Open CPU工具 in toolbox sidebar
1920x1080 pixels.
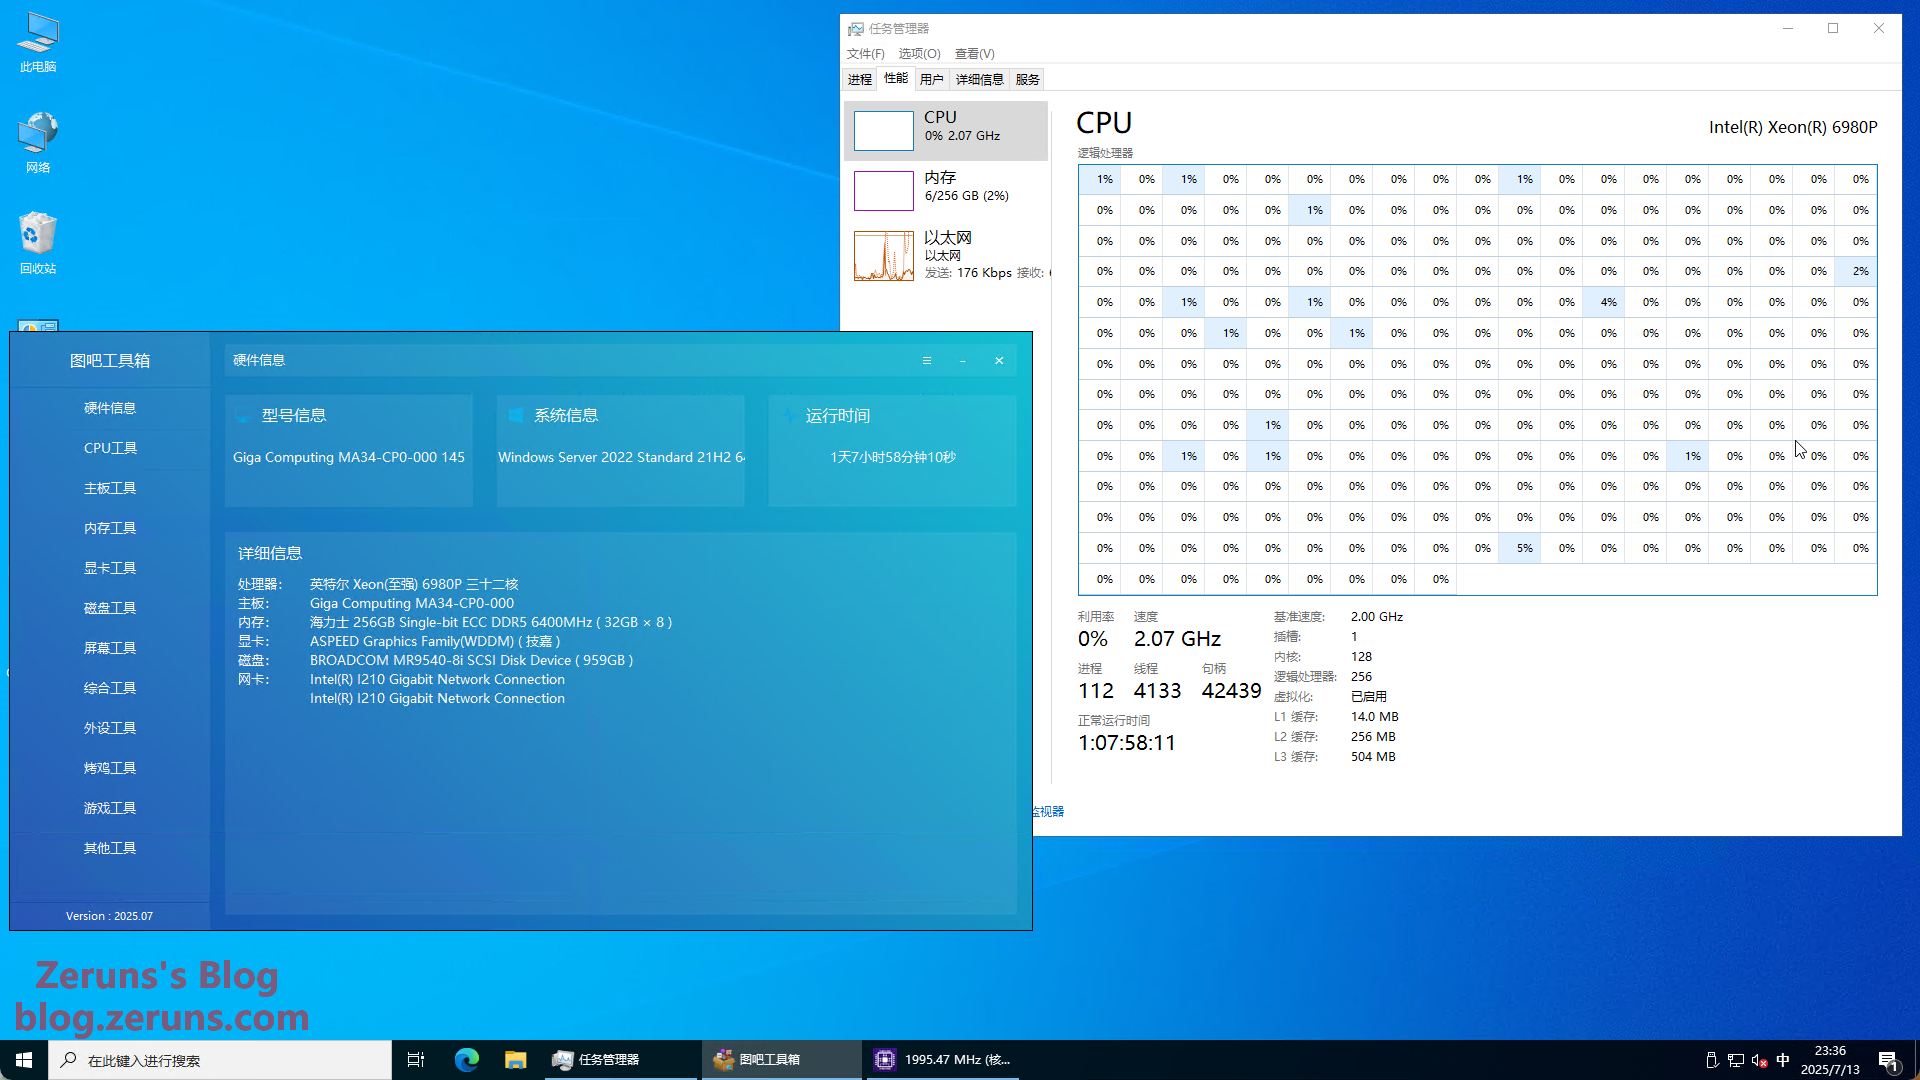(x=110, y=448)
